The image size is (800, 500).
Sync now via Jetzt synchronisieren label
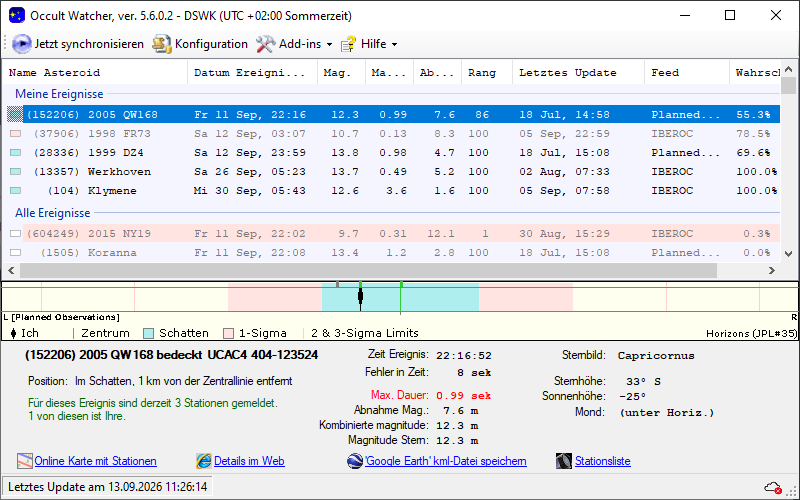pos(89,44)
